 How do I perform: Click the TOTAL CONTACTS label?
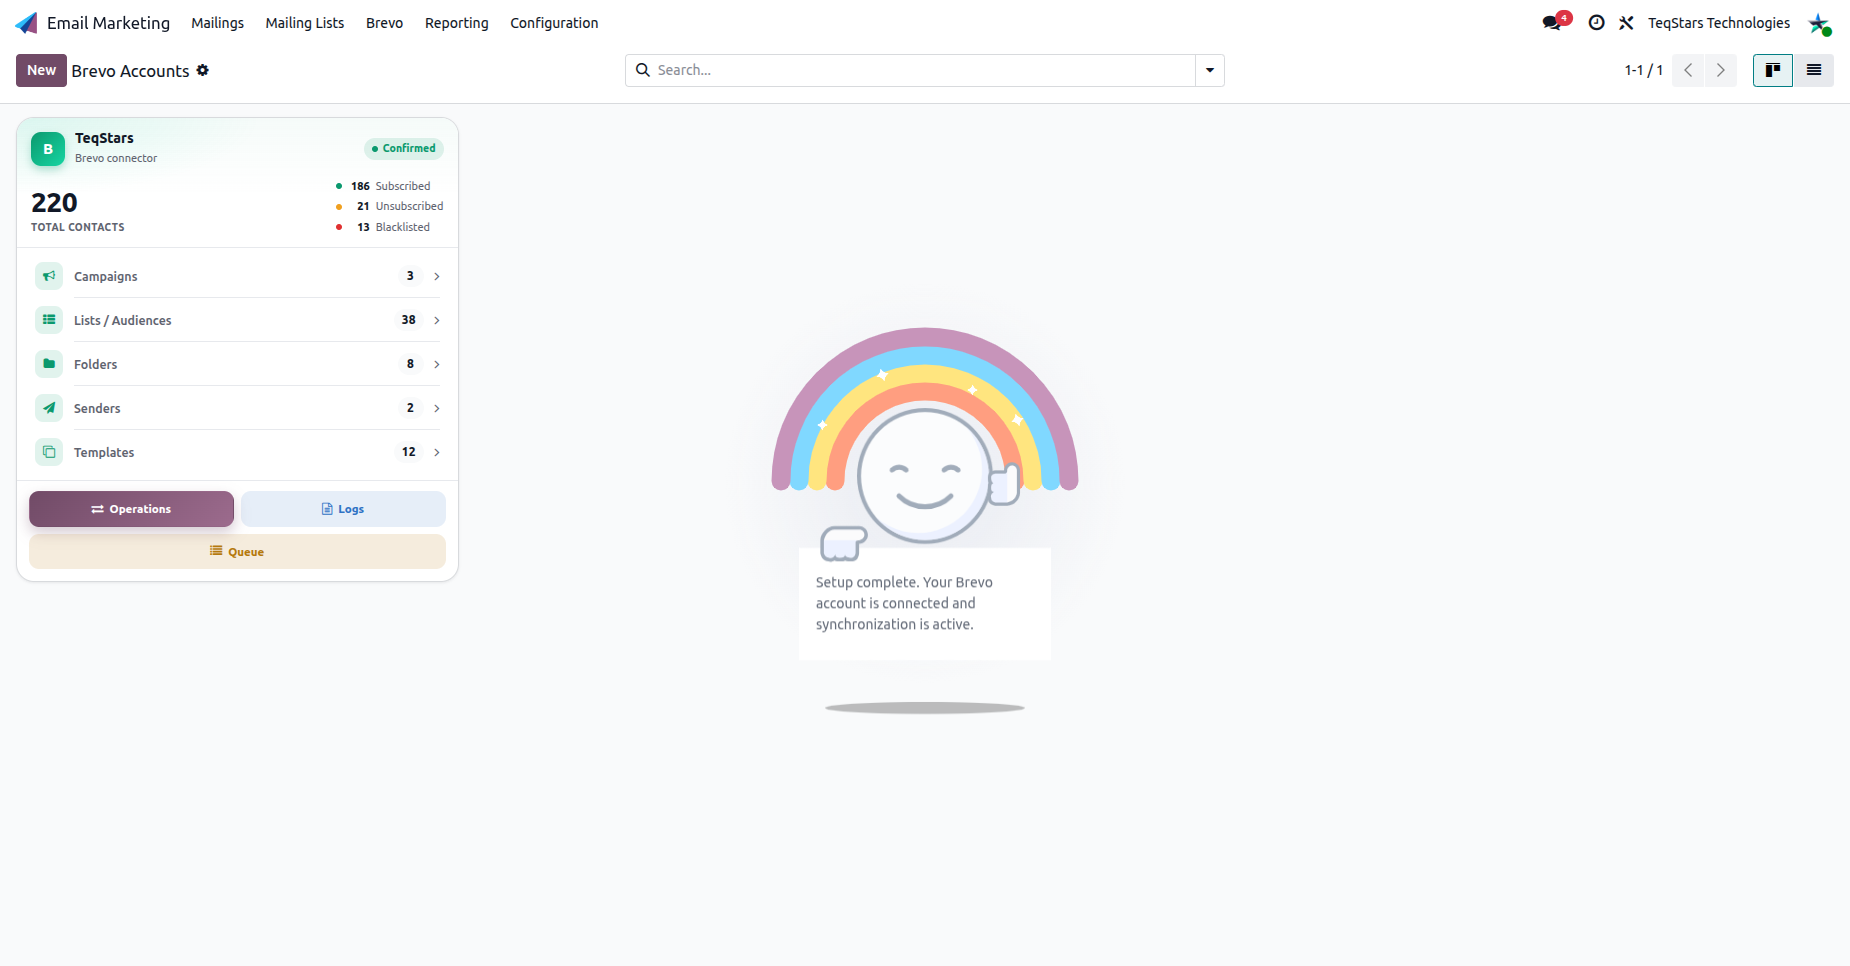78,227
